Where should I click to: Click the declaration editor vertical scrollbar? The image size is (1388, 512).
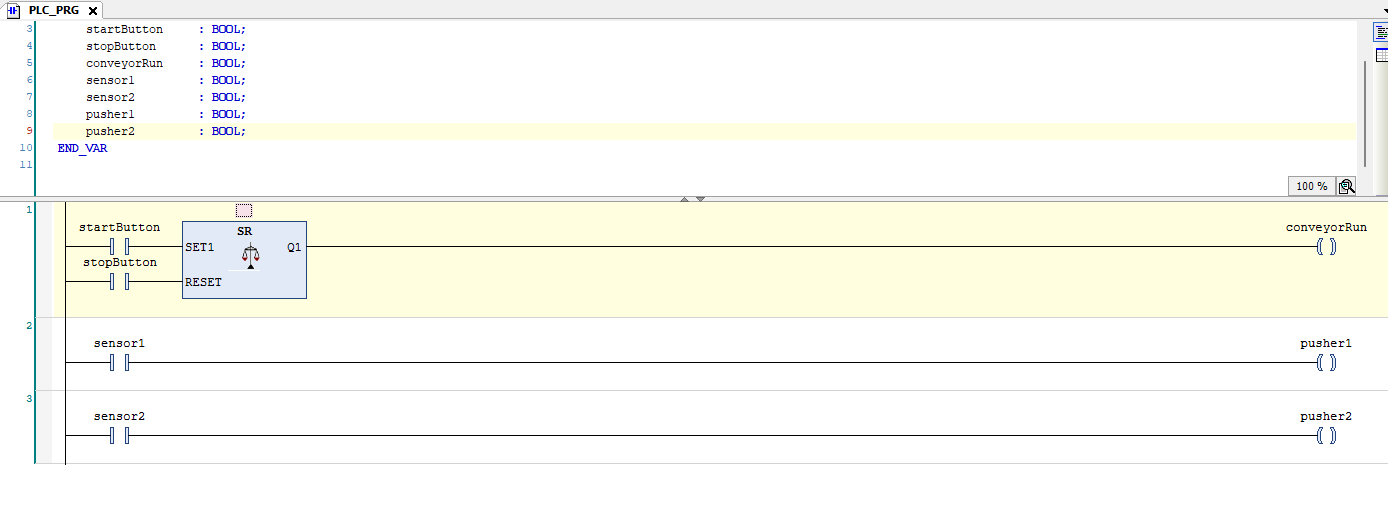pos(1364,110)
